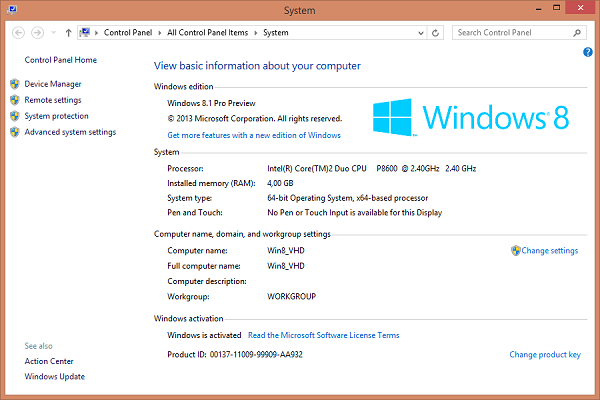Refresh the System page

click(x=435, y=33)
